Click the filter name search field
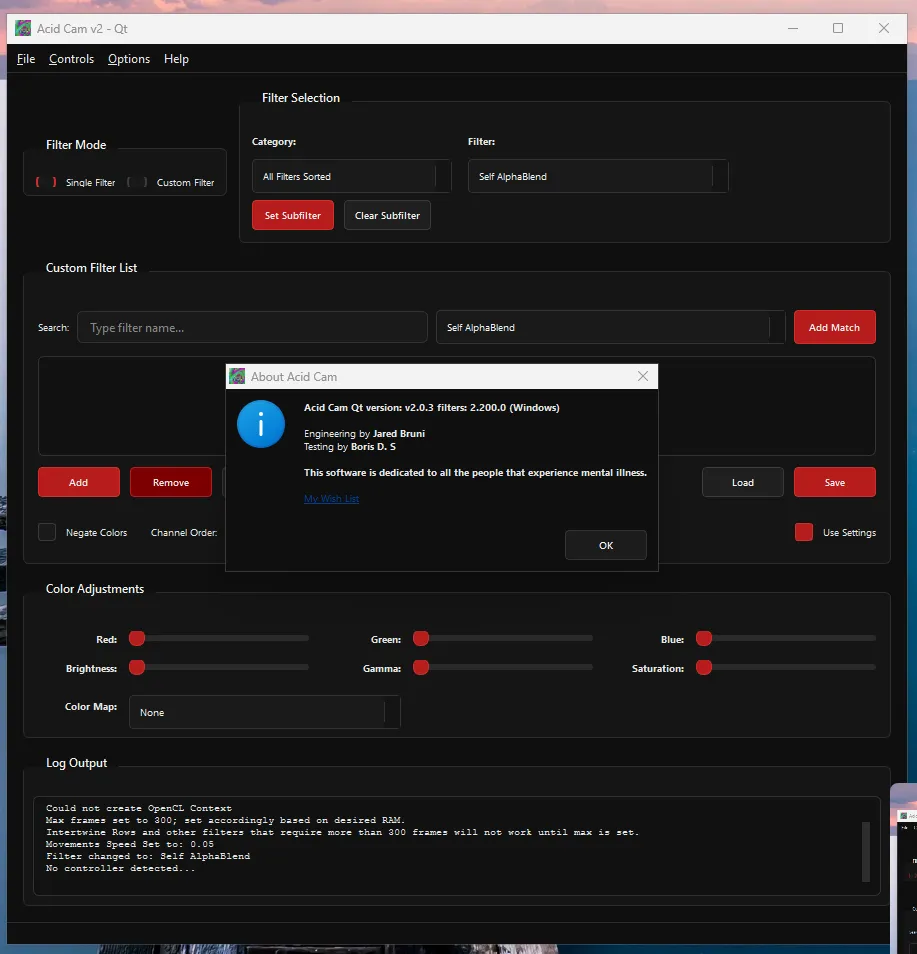 (x=252, y=327)
